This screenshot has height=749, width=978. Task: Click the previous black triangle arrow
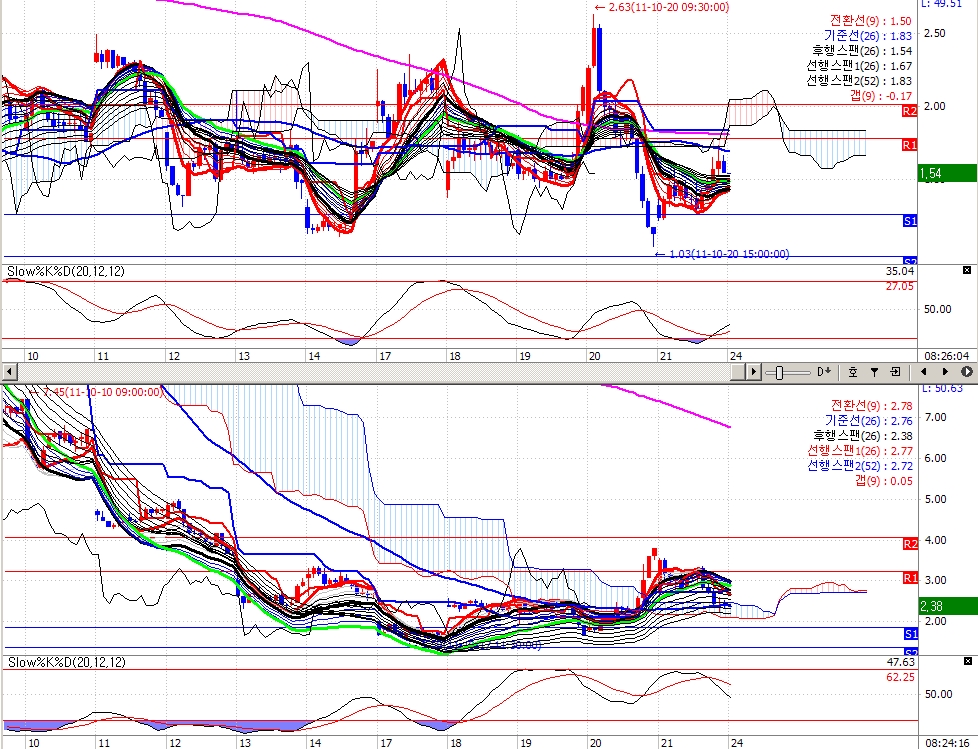point(924,372)
